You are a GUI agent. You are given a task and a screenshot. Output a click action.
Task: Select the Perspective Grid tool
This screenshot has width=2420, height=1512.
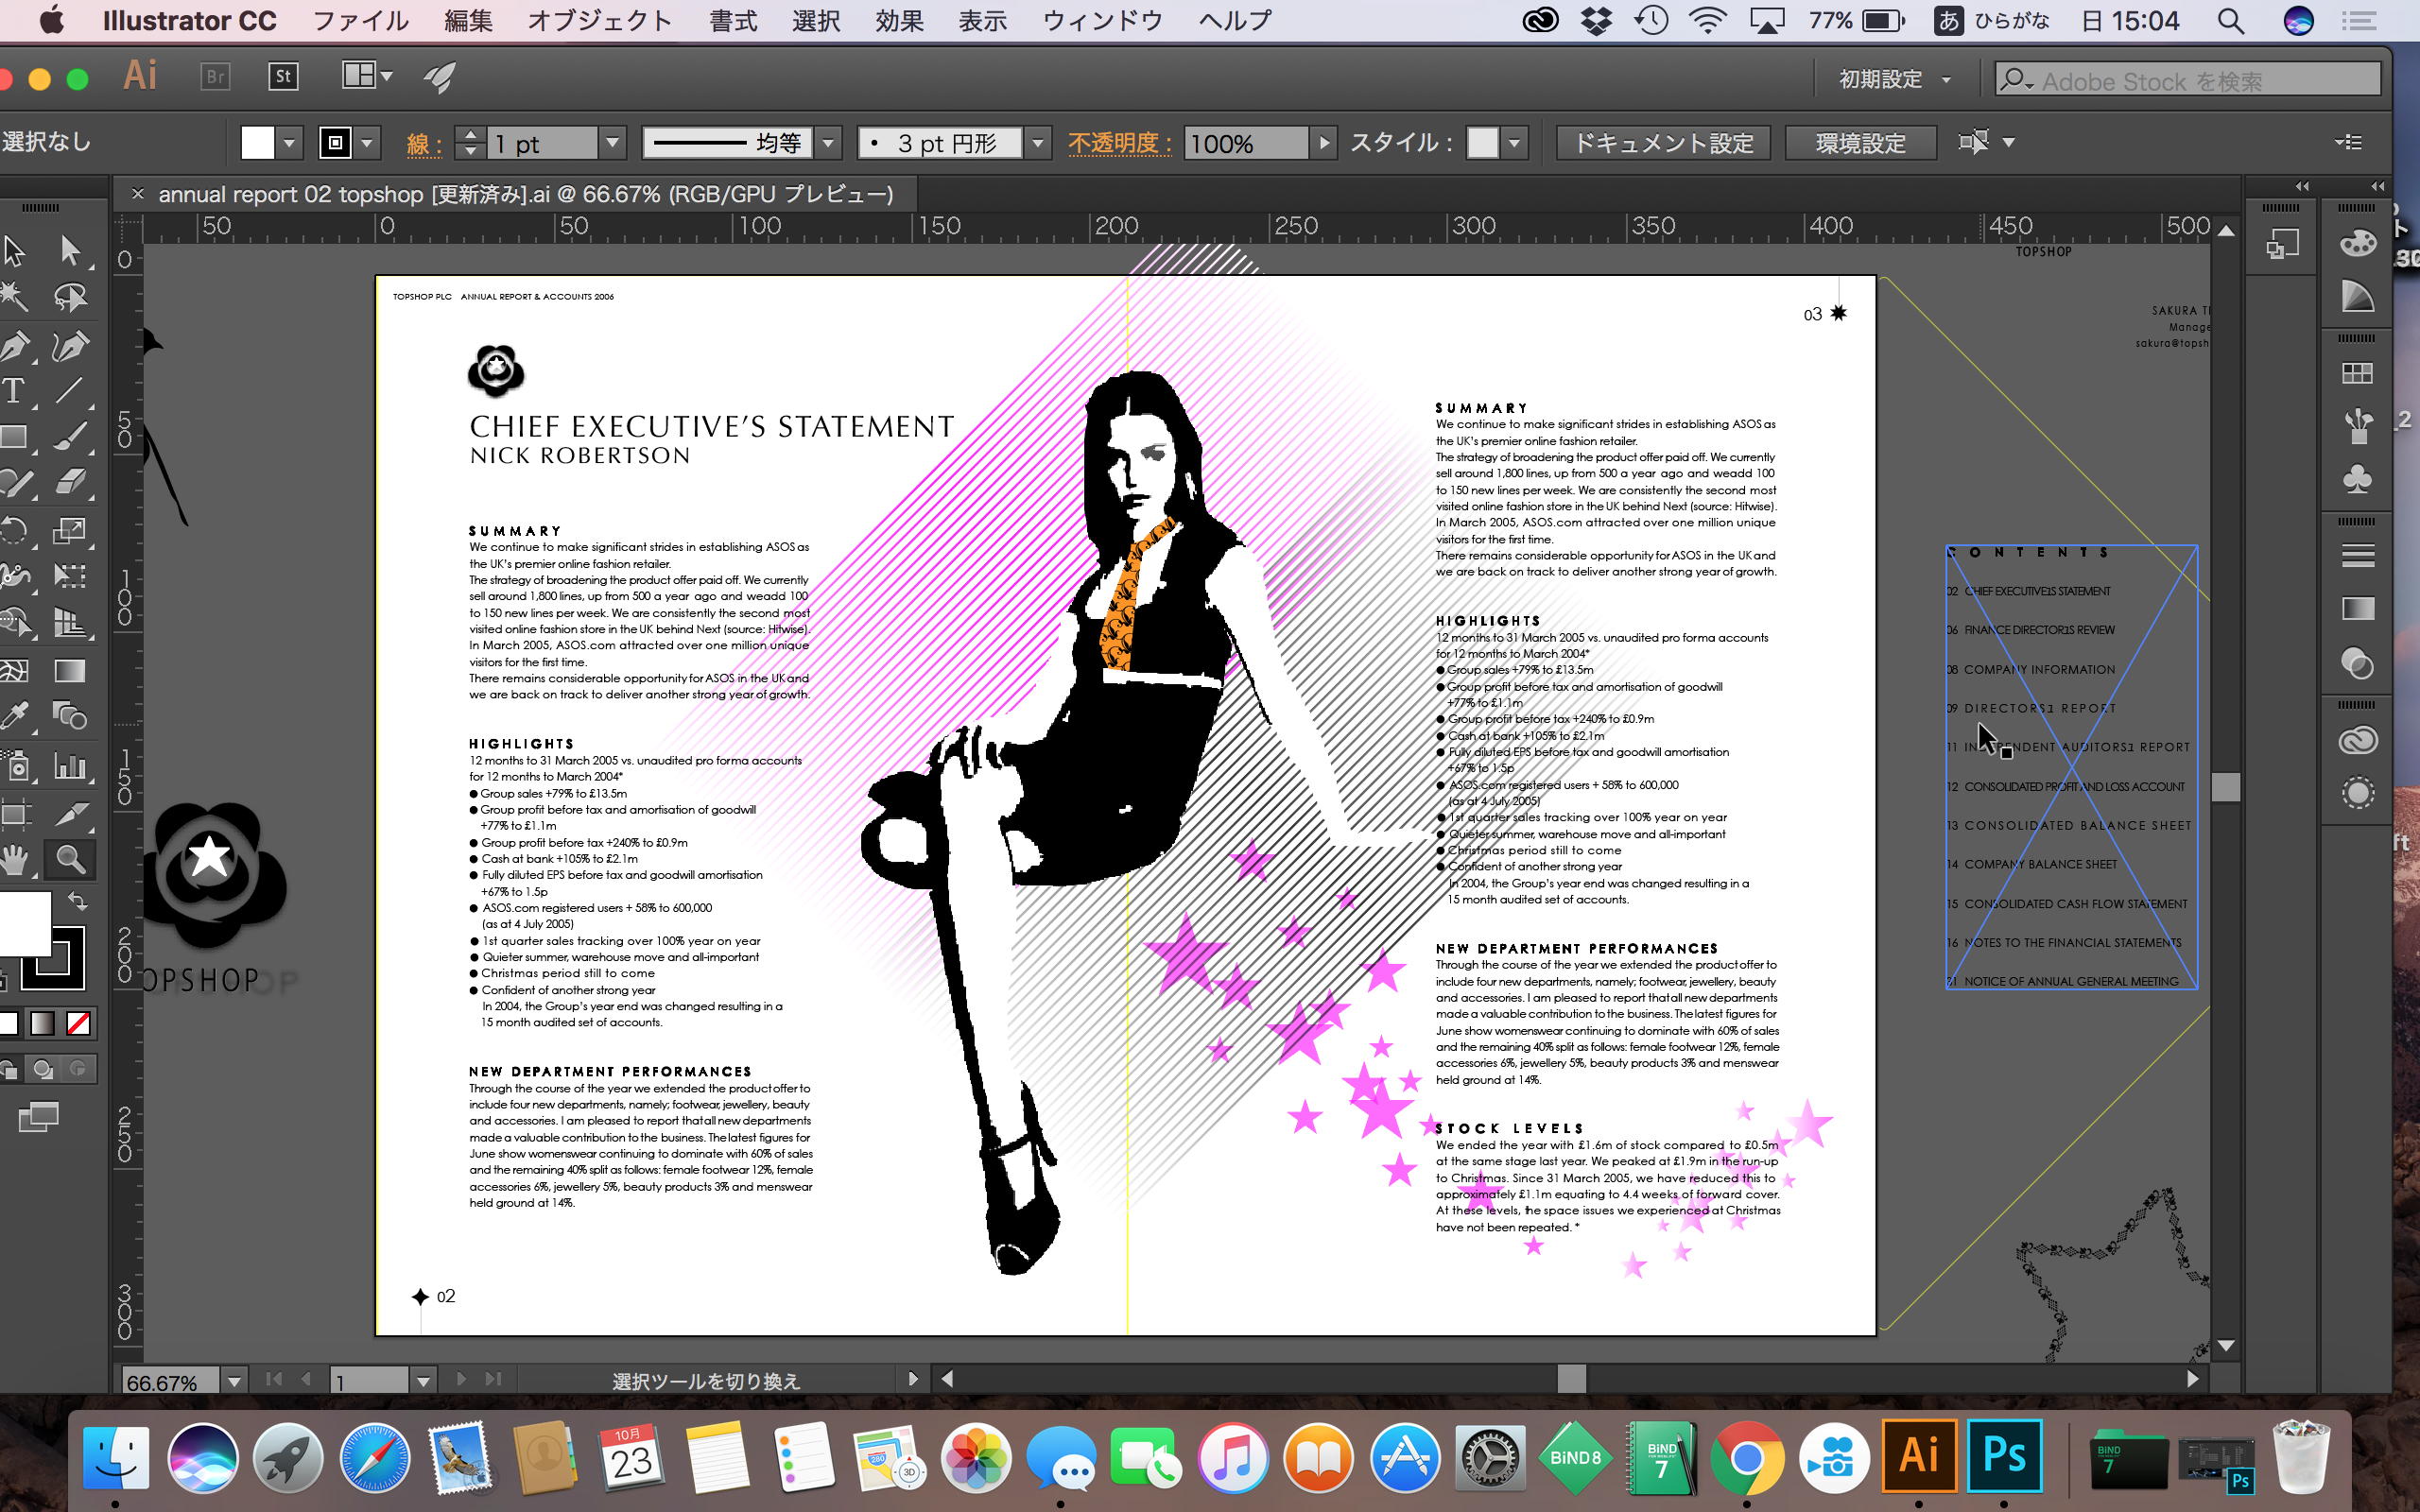tap(70, 622)
